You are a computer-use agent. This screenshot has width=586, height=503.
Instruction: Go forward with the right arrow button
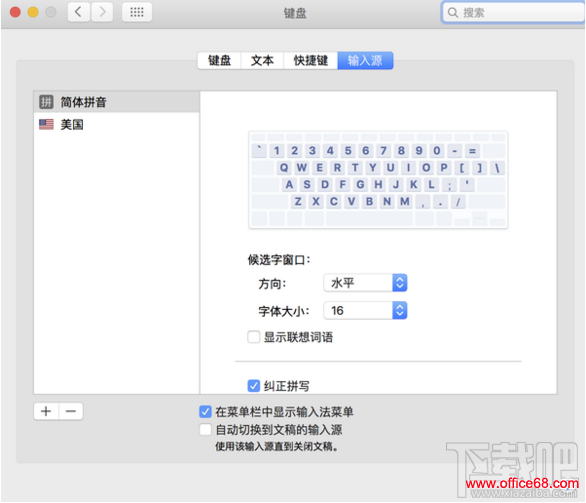pos(102,12)
